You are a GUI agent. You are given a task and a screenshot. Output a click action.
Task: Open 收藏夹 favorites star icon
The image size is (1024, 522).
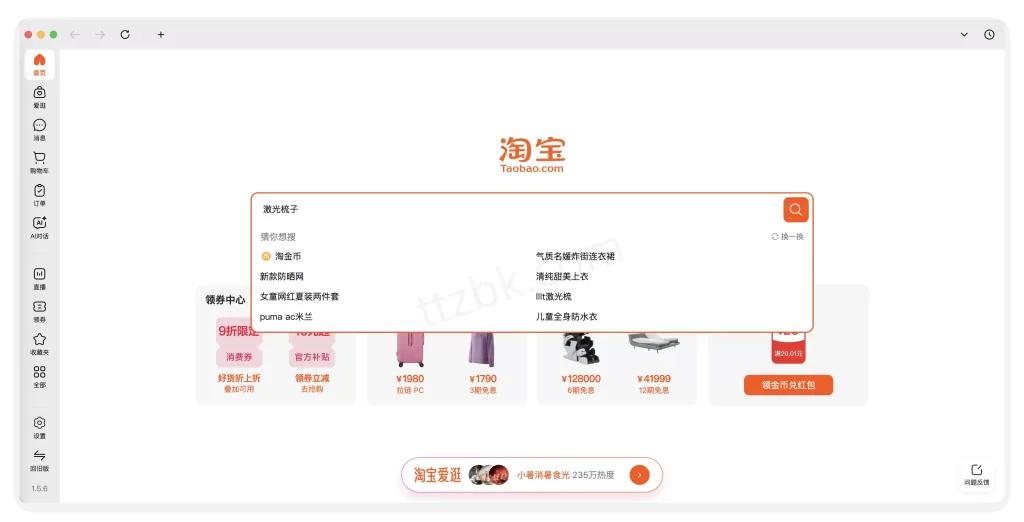tap(39, 344)
